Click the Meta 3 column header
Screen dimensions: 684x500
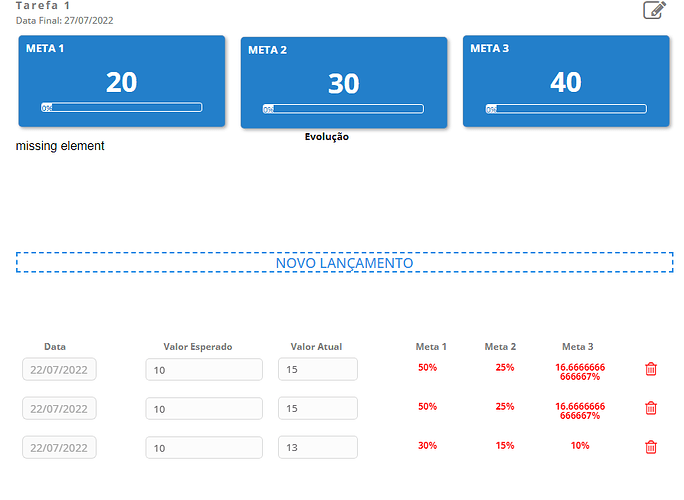578,347
